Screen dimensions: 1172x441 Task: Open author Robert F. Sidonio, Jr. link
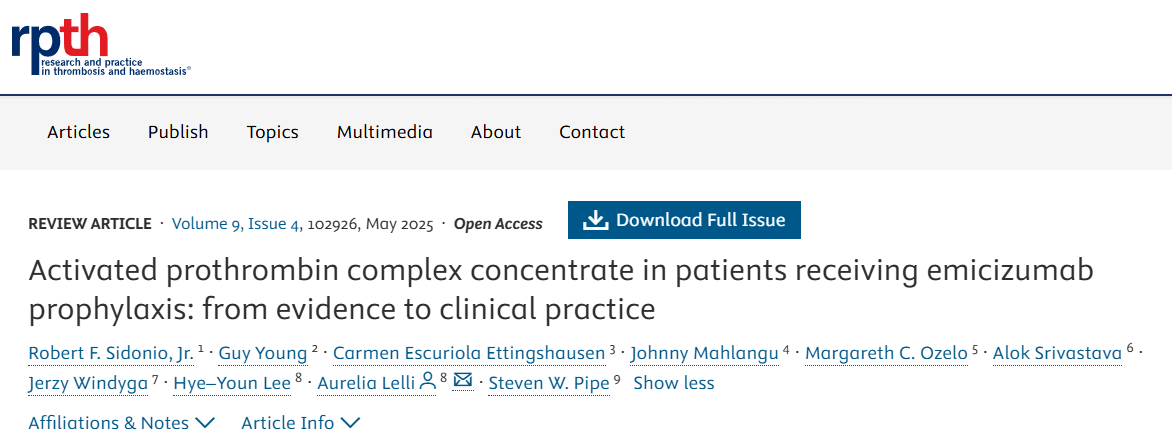tap(111, 352)
